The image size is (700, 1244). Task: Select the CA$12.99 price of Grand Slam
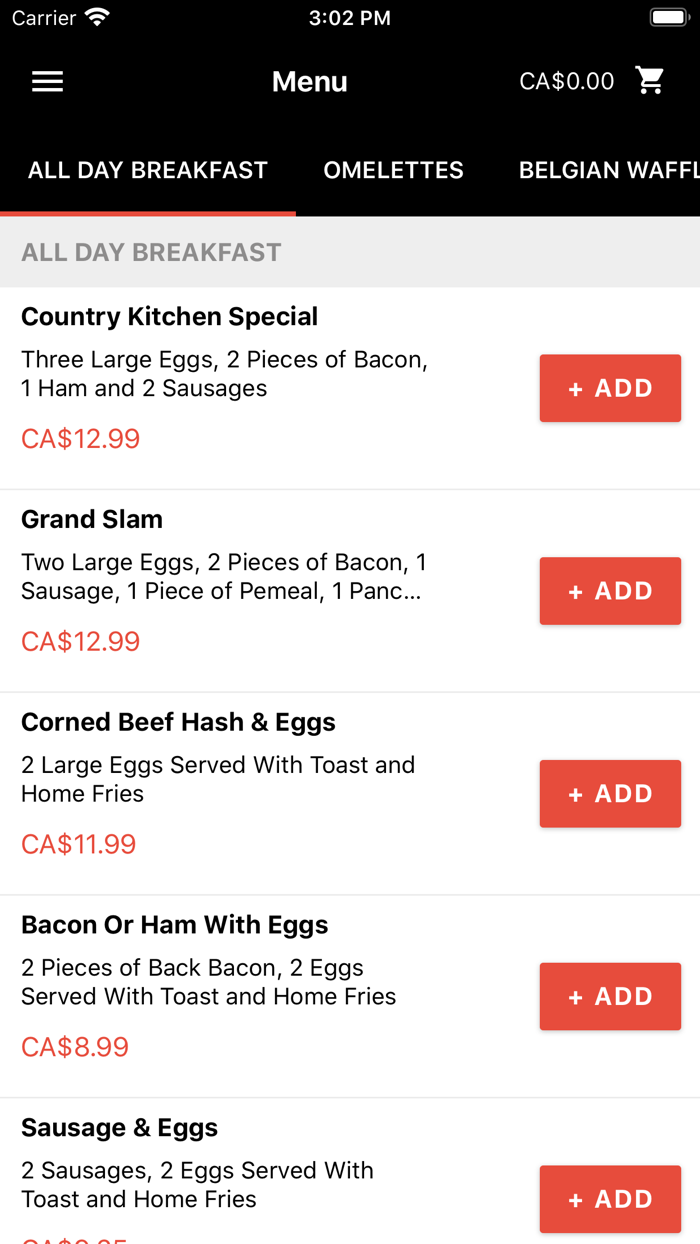[x=80, y=640]
